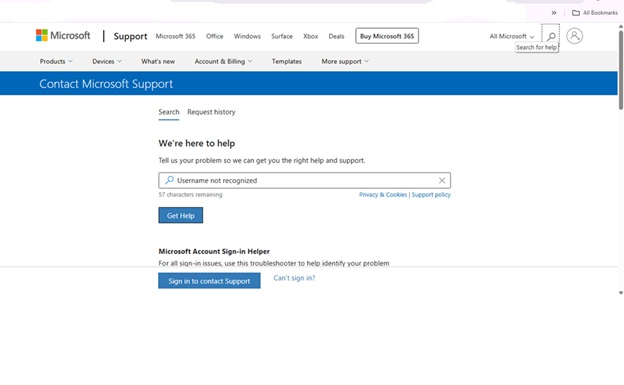Click the Contact Microsoft Support title
The height and width of the screenshot is (385, 624).
click(x=106, y=84)
